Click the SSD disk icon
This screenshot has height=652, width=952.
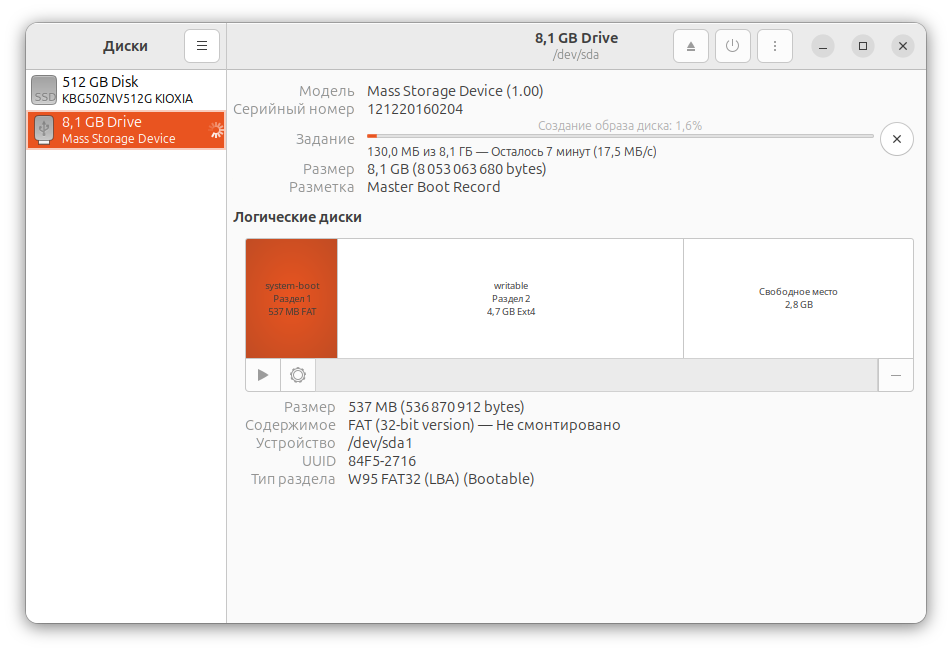click(44, 90)
